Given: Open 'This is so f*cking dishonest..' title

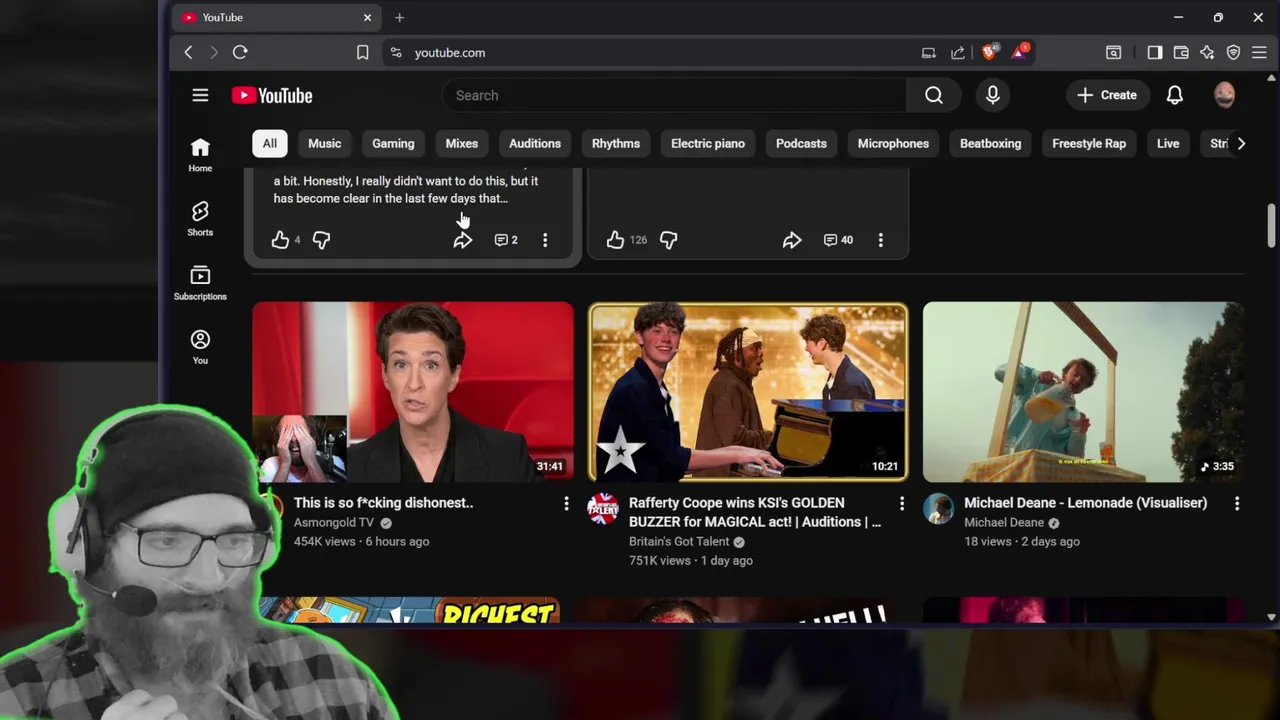Looking at the screenshot, I should (384, 503).
